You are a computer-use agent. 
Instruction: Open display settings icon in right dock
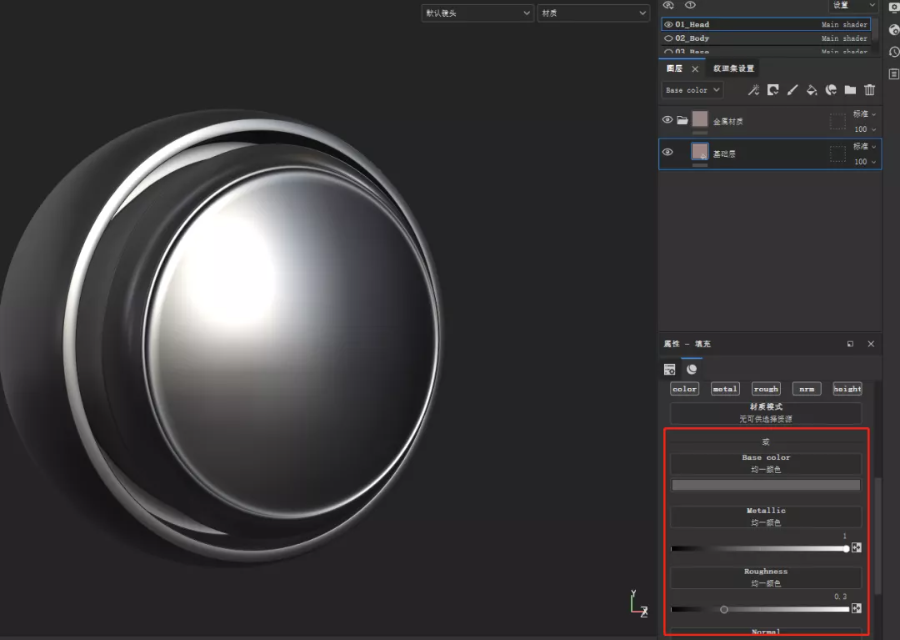pos(894,7)
